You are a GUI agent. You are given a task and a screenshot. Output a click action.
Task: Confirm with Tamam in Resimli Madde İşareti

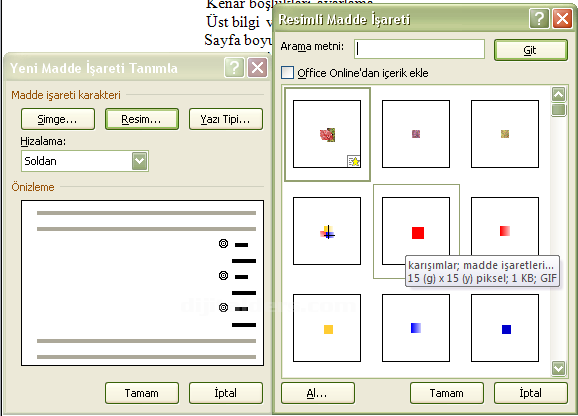(x=447, y=393)
